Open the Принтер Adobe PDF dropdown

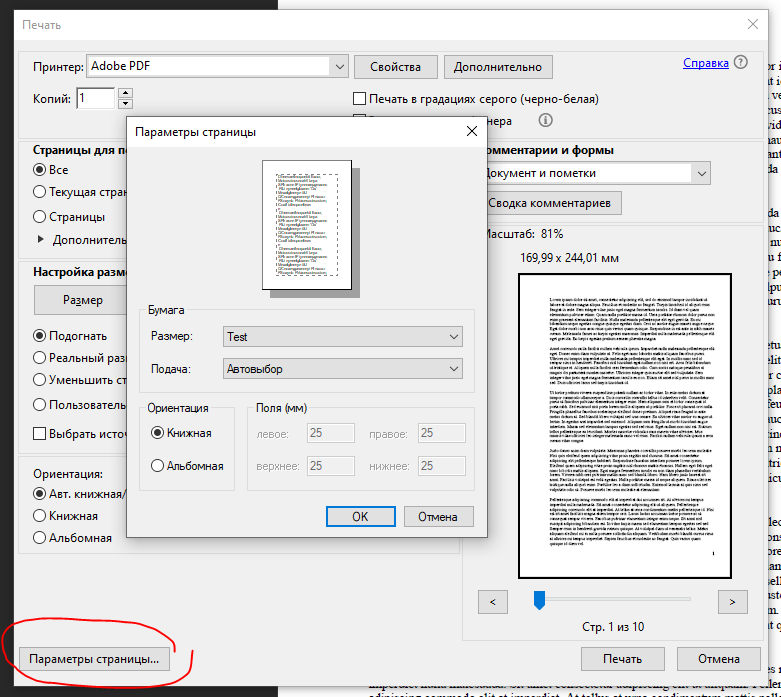217,66
